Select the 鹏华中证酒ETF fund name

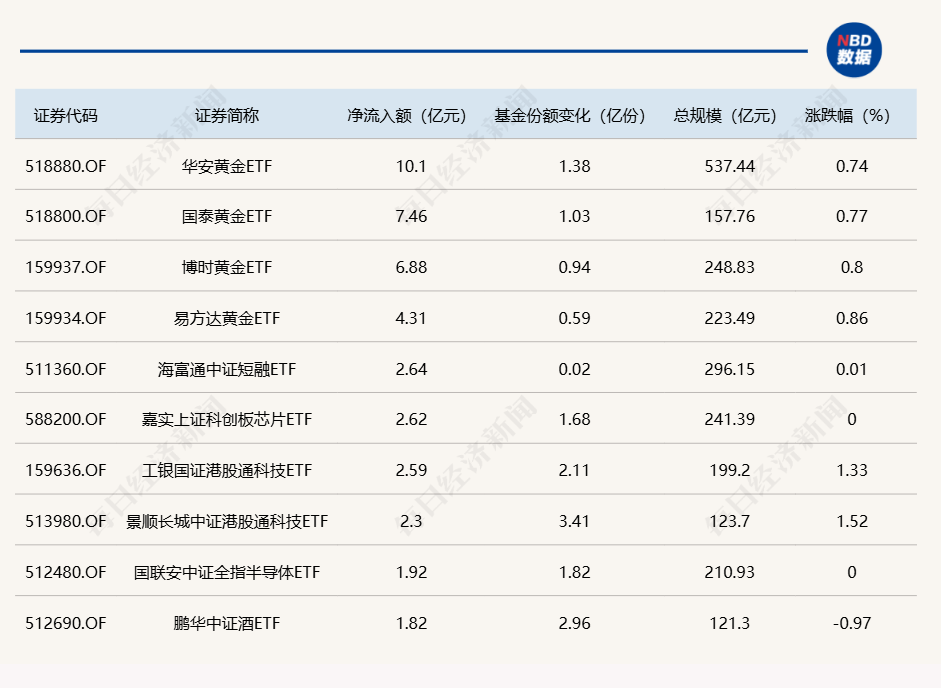tap(227, 624)
